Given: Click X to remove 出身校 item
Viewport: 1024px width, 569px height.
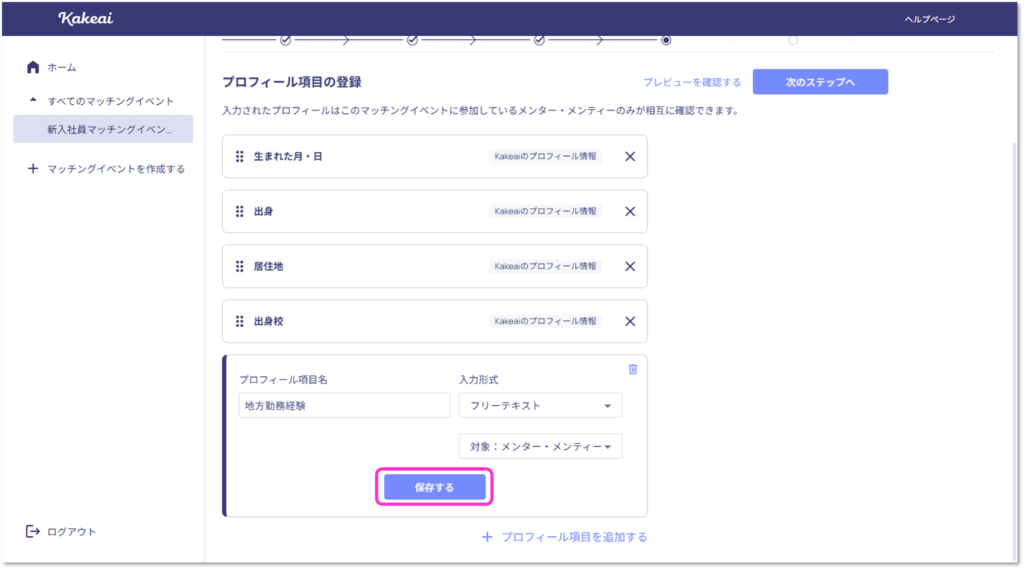Looking at the screenshot, I should coord(630,322).
